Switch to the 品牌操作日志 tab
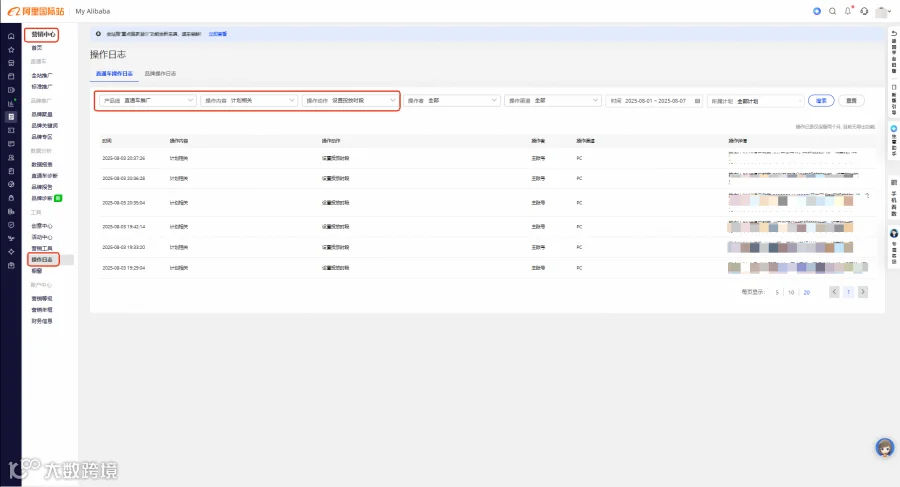 160,74
